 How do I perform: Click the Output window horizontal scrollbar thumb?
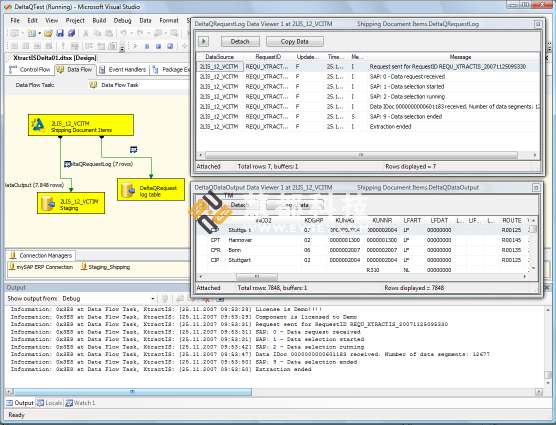[132, 392]
